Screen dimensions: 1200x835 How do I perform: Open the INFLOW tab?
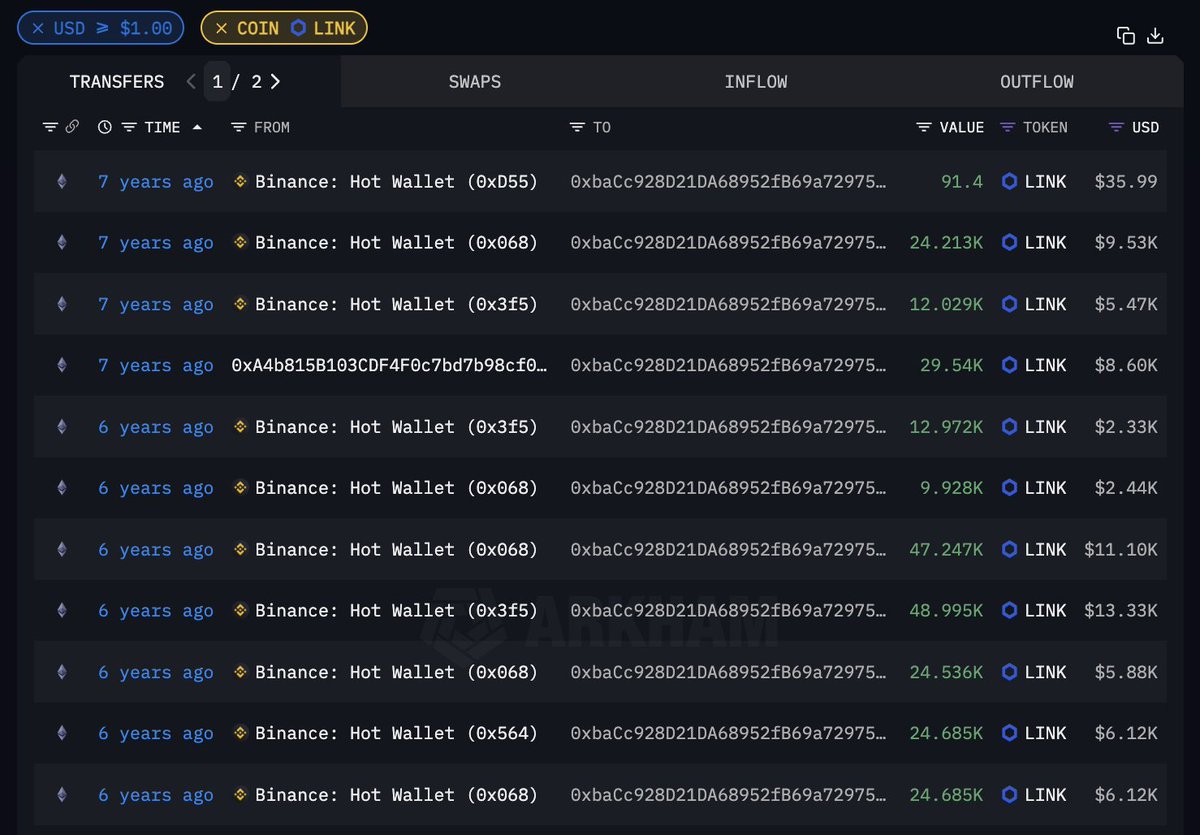pos(756,82)
